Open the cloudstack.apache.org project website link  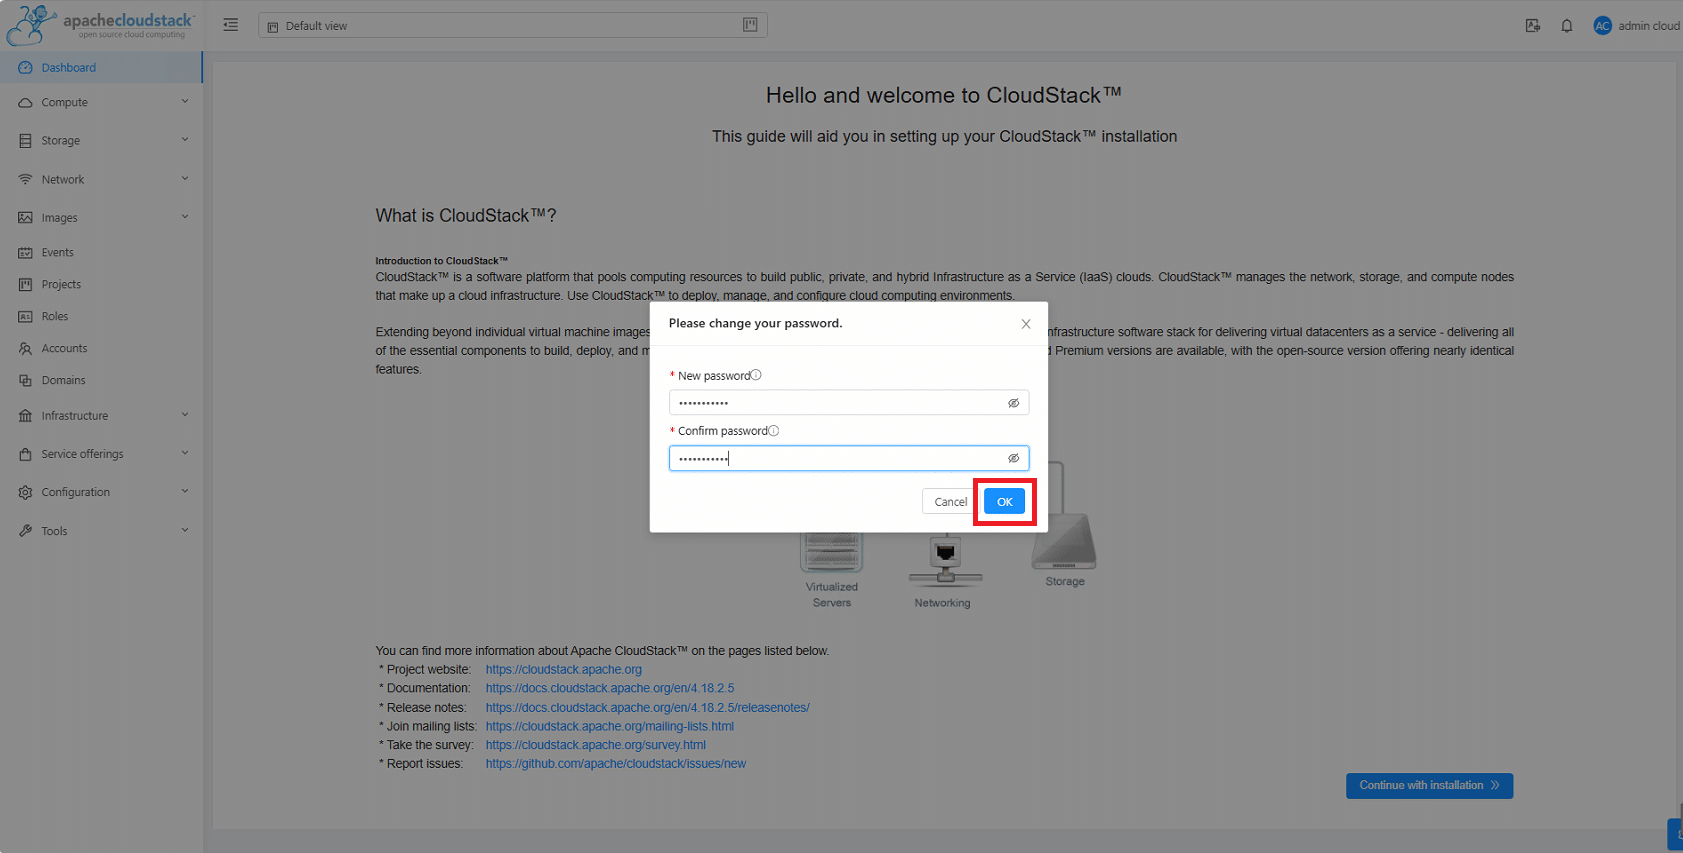564,670
